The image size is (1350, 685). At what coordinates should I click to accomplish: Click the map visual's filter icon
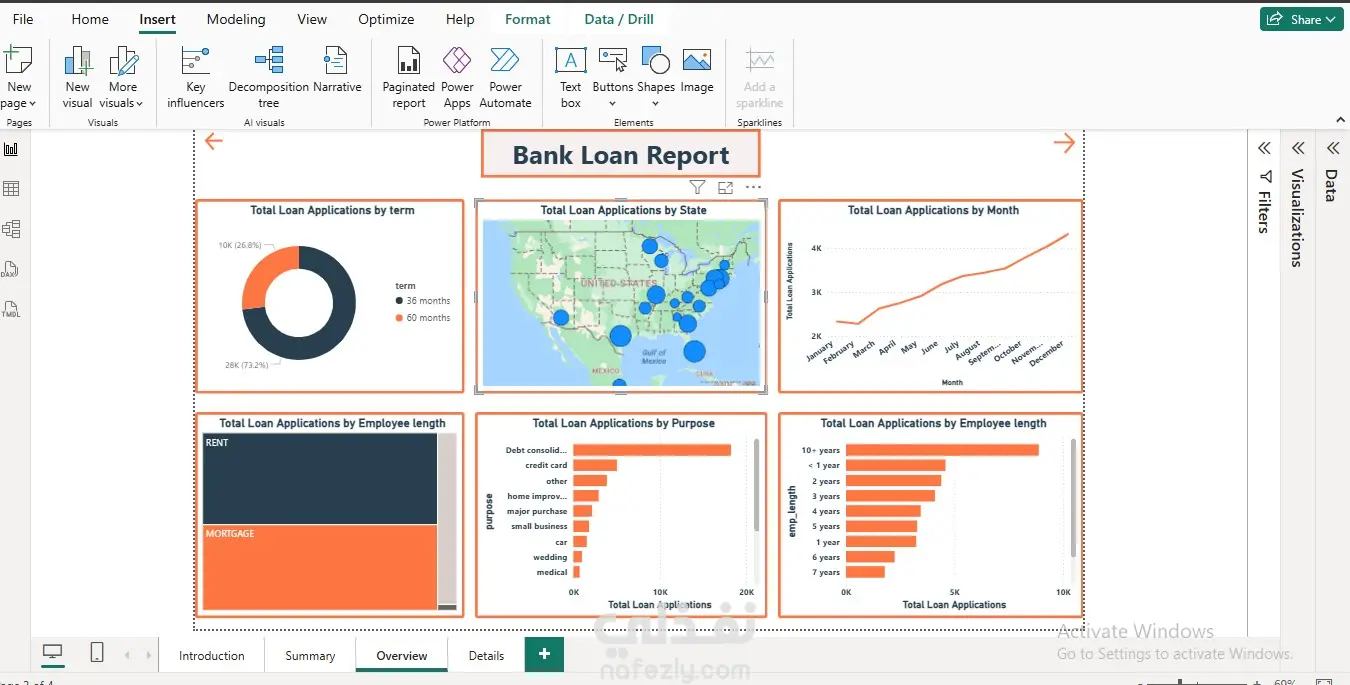pyautogui.click(x=697, y=187)
